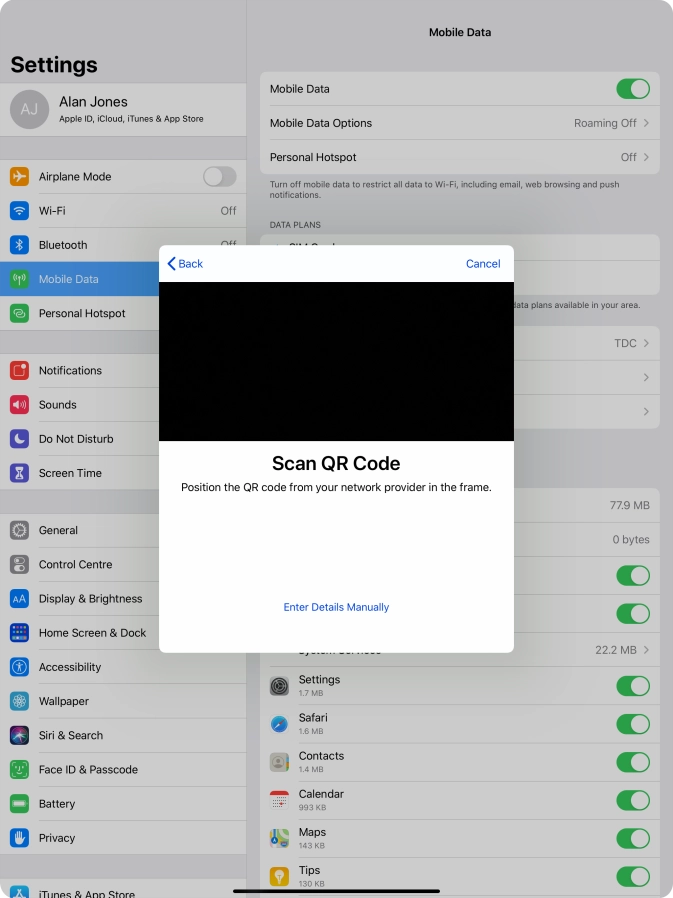Tap the black QR camera viewfinder
The image size is (673, 898).
click(x=336, y=361)
